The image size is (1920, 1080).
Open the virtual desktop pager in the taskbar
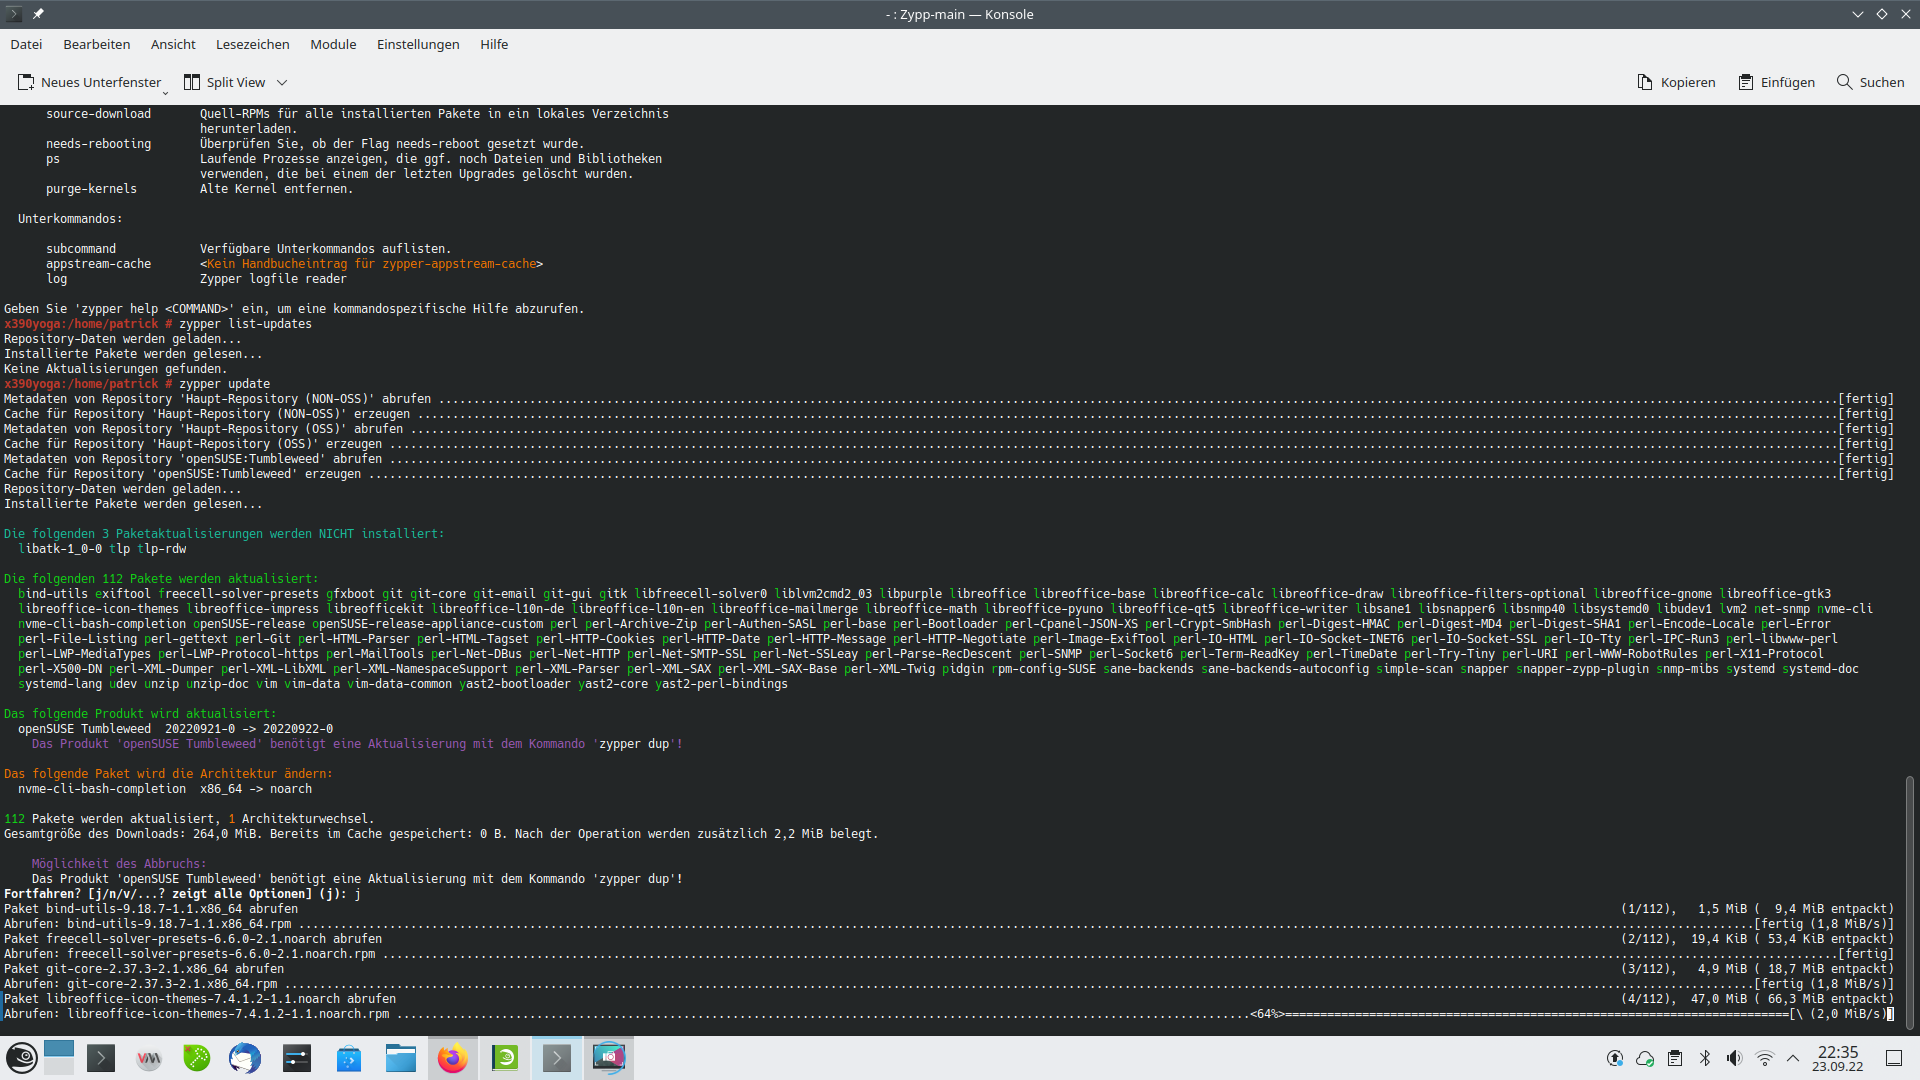click(x=59, y=1058)
